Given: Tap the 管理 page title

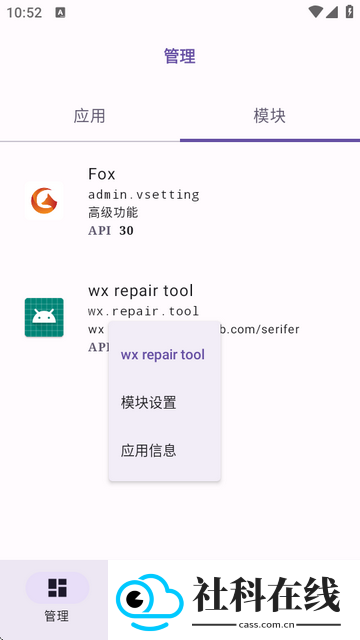Looking at the screenshot, I should (x=180, y=56).
